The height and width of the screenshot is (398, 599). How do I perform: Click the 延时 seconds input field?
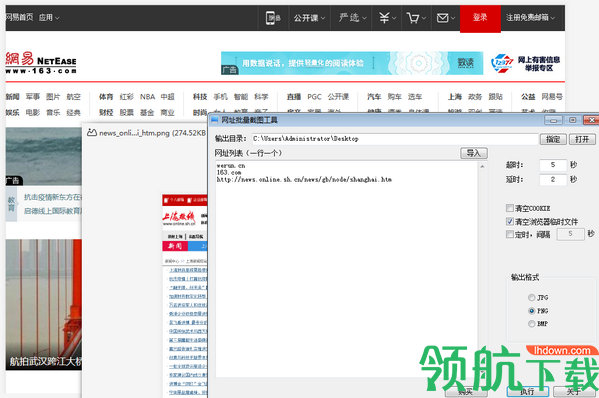tap(553, 179)
